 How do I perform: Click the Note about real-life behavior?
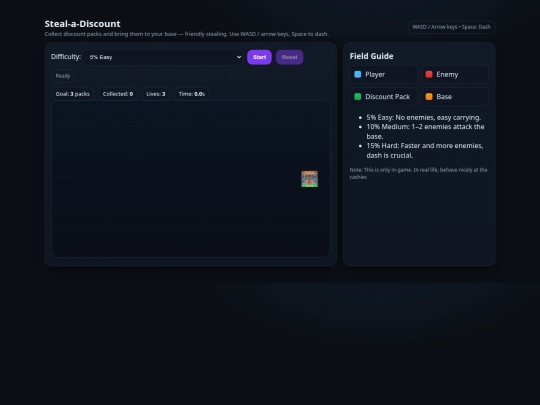point(418,173)
